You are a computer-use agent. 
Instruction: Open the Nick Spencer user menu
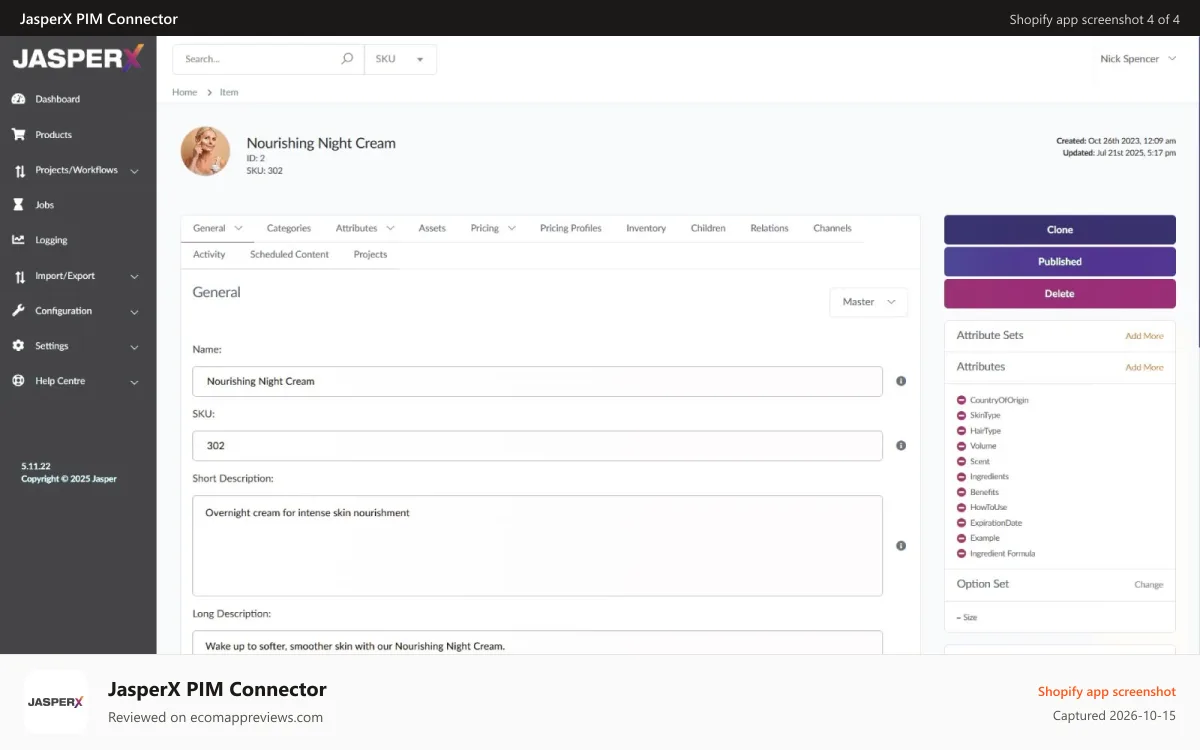1137,59
